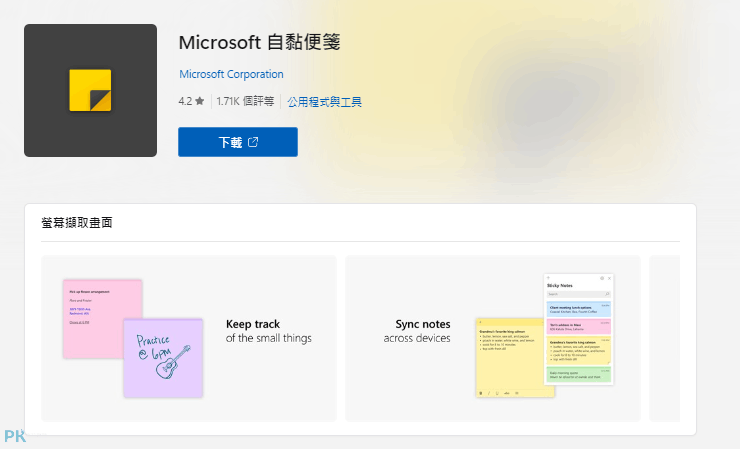Screen dimensions: 740x449
Task: Click the purple Practice @ 6pm note
Action: 163,358
